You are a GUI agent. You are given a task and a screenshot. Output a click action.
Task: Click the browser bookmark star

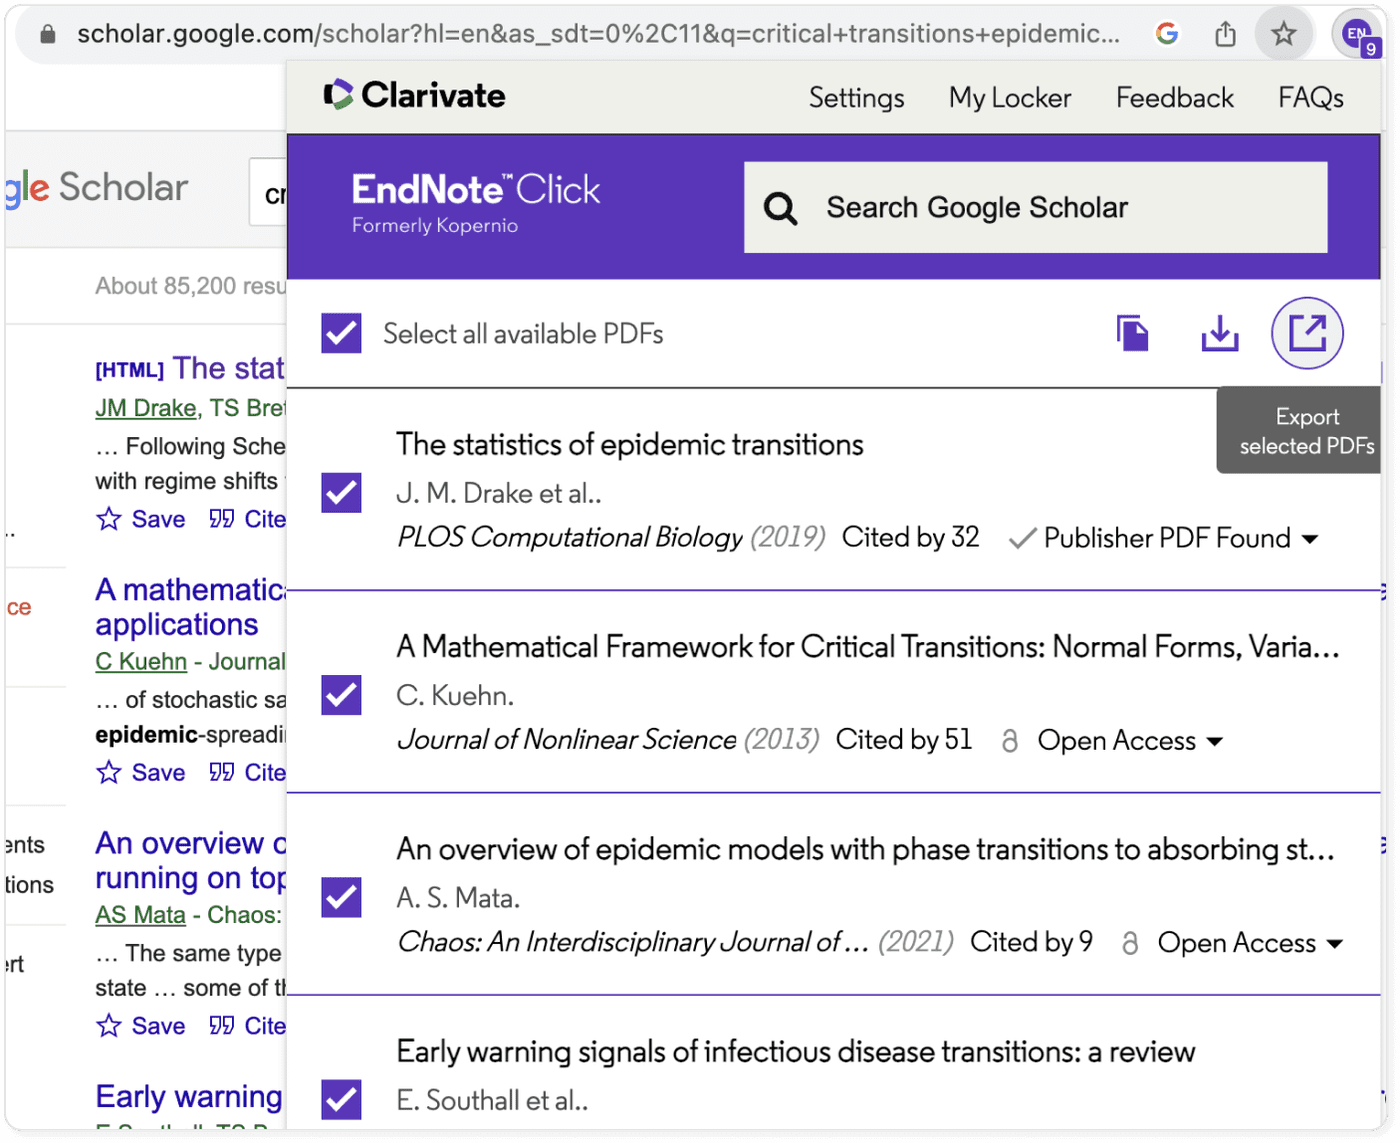pyautogui.click(x=1284, y=33)
